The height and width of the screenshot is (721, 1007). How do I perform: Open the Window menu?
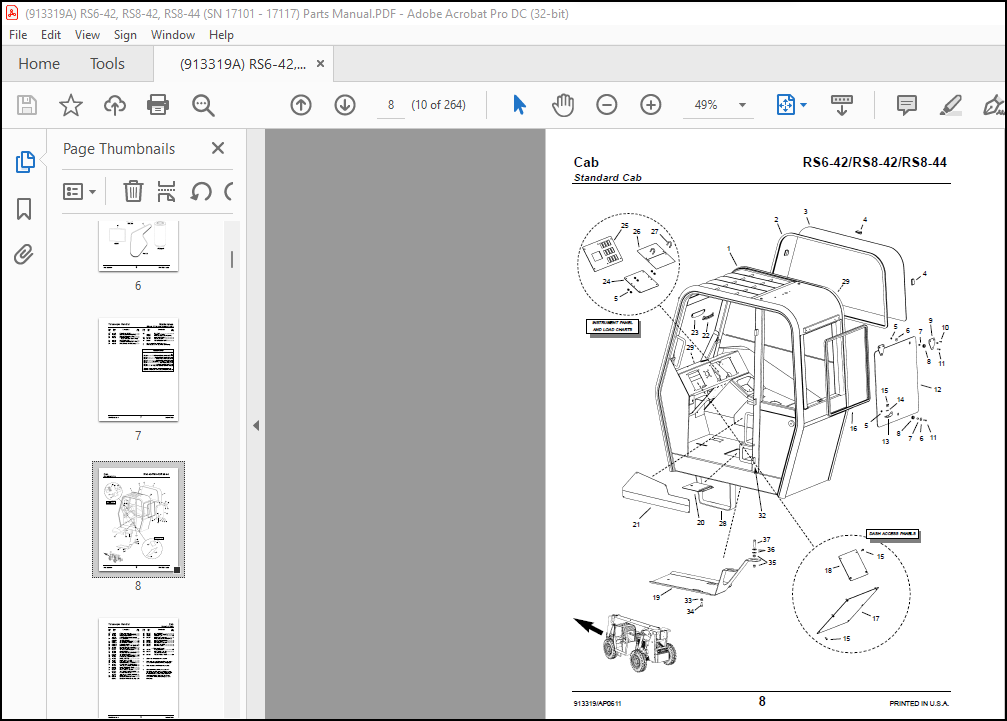tap(173, 35)
